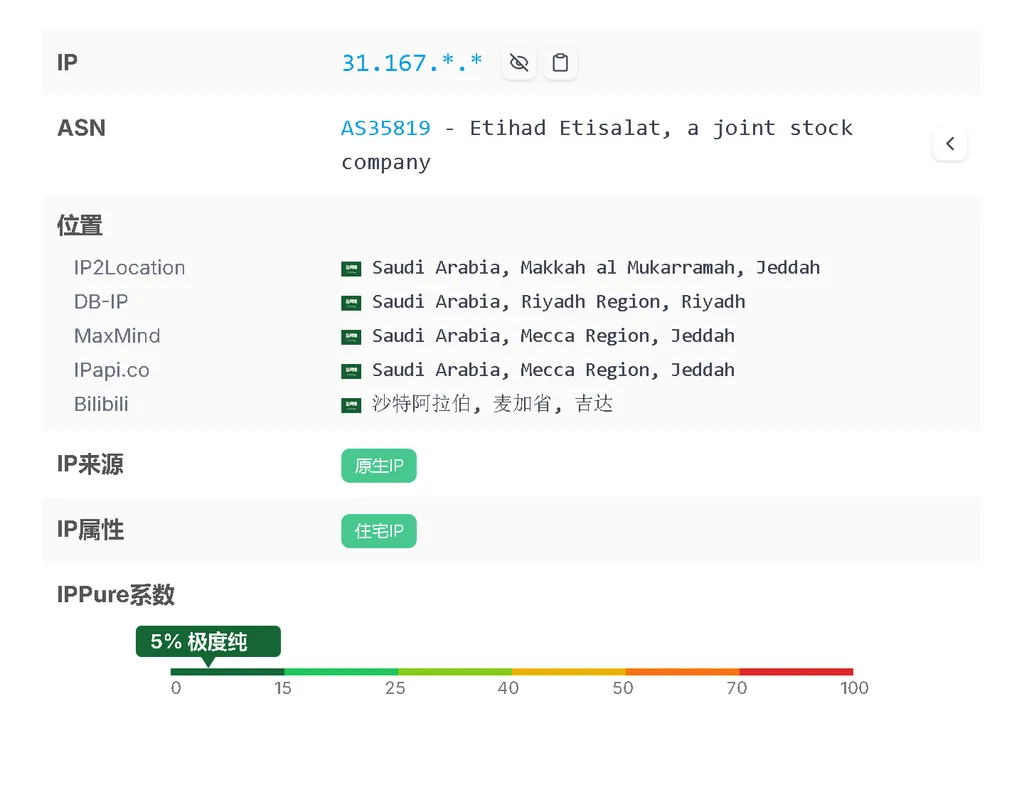Copy the IP address with the clipboard icon

pos(561,63)
